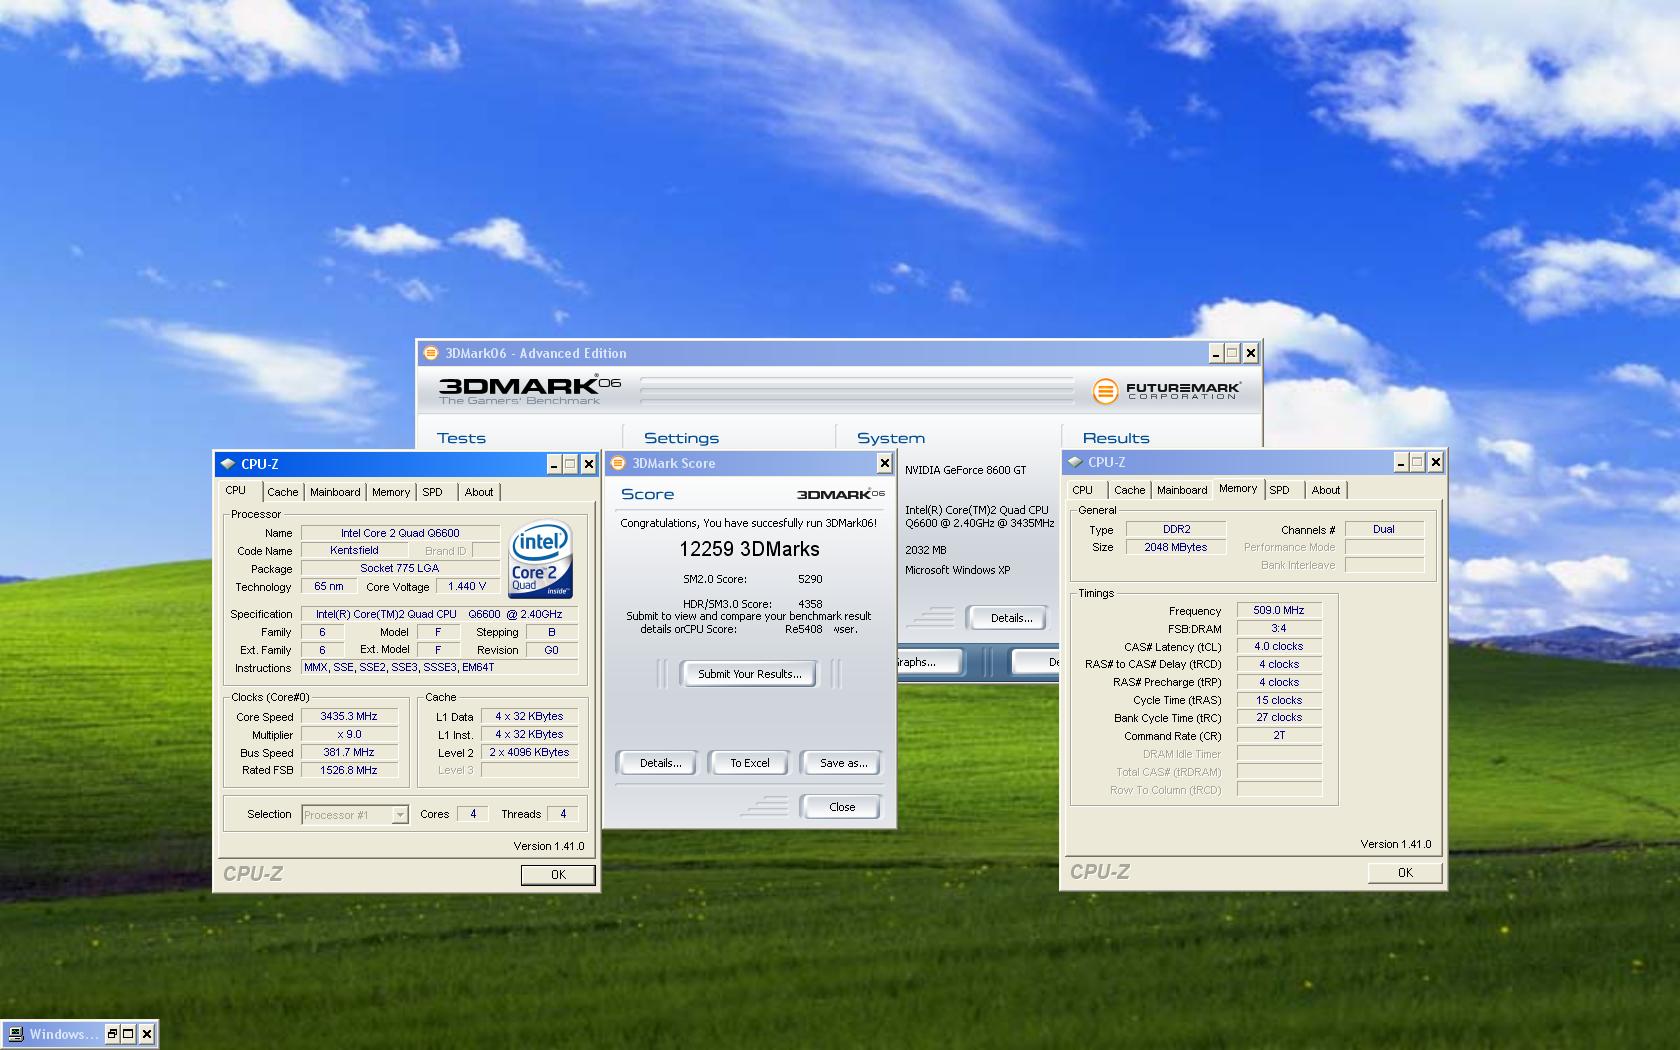Click the memory Frequency 509.0 MHz field
This screenshot has width=1680, height=1050.
point(1279,610)
